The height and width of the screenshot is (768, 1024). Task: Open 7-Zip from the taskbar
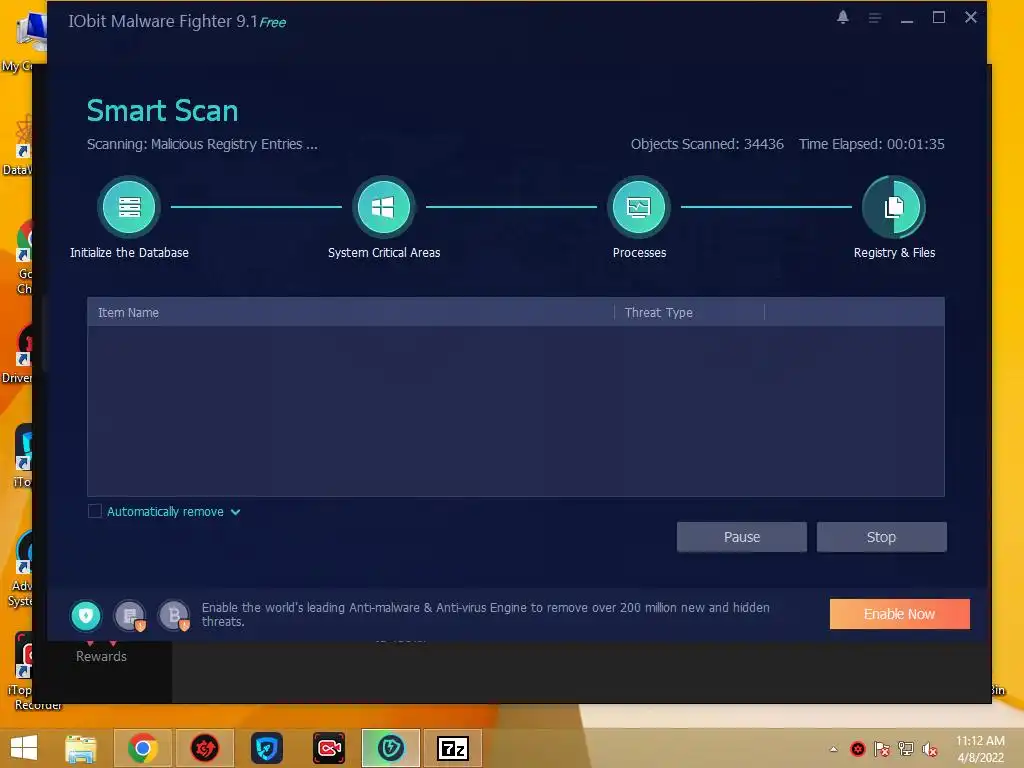pos(453,748)
